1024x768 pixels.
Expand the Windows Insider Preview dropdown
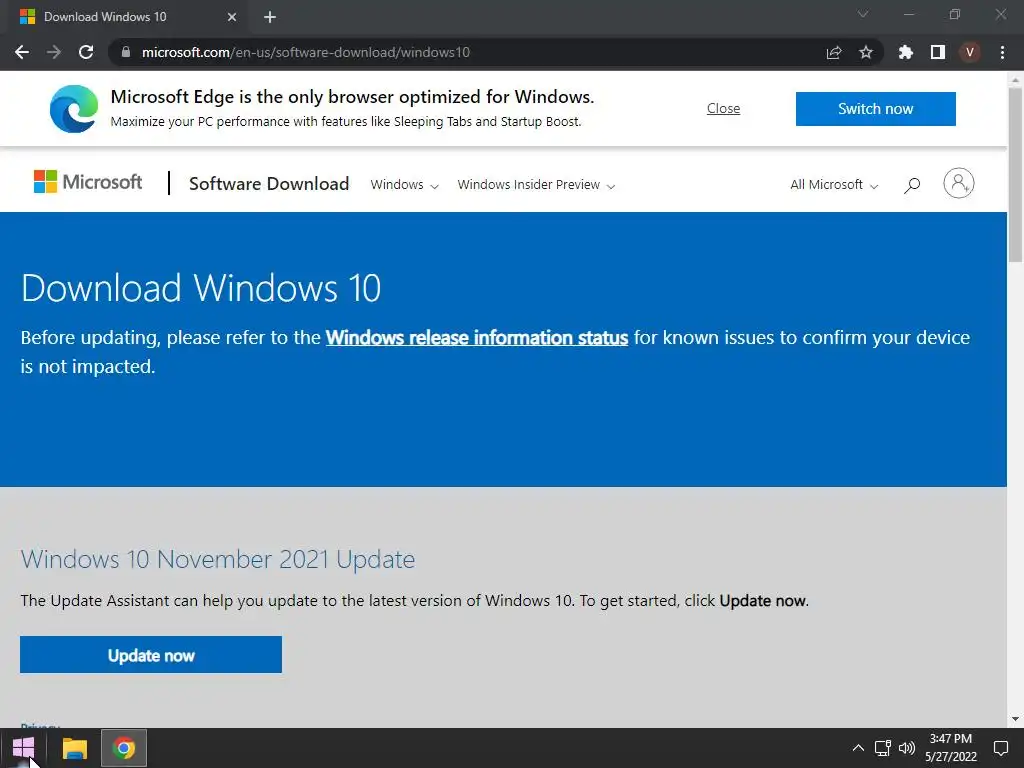click(x=536, y=185)
